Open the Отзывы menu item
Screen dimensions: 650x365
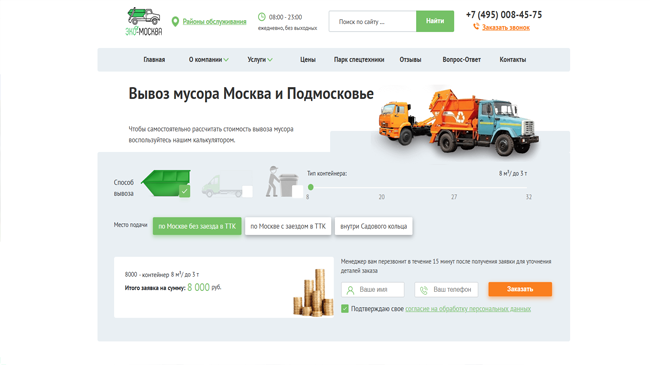410,60
